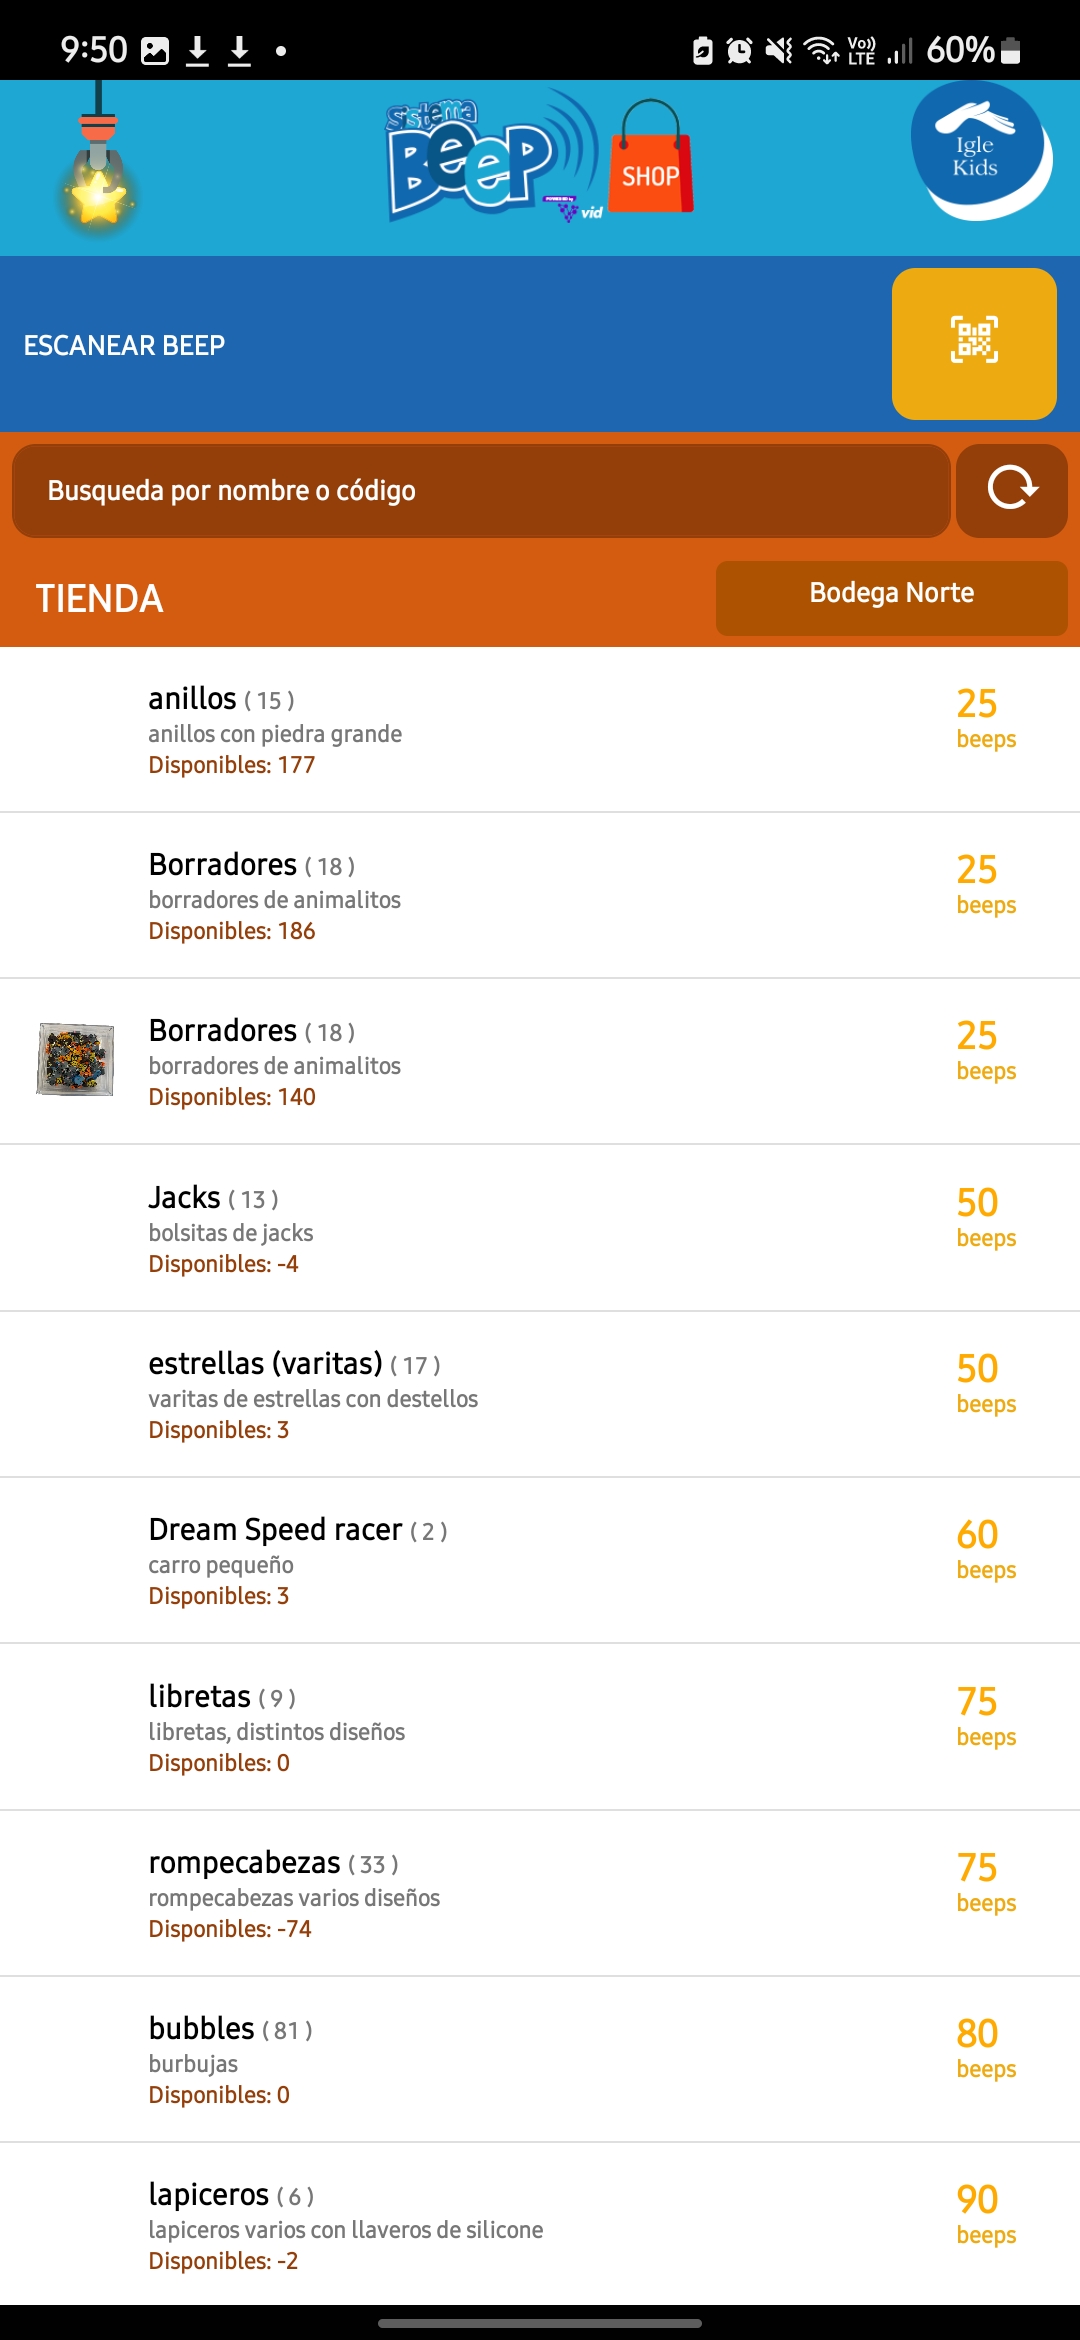Open the Borradores eraser thumbnail image
This screenshot has width=1080, height=2340.
point(75,1059)
